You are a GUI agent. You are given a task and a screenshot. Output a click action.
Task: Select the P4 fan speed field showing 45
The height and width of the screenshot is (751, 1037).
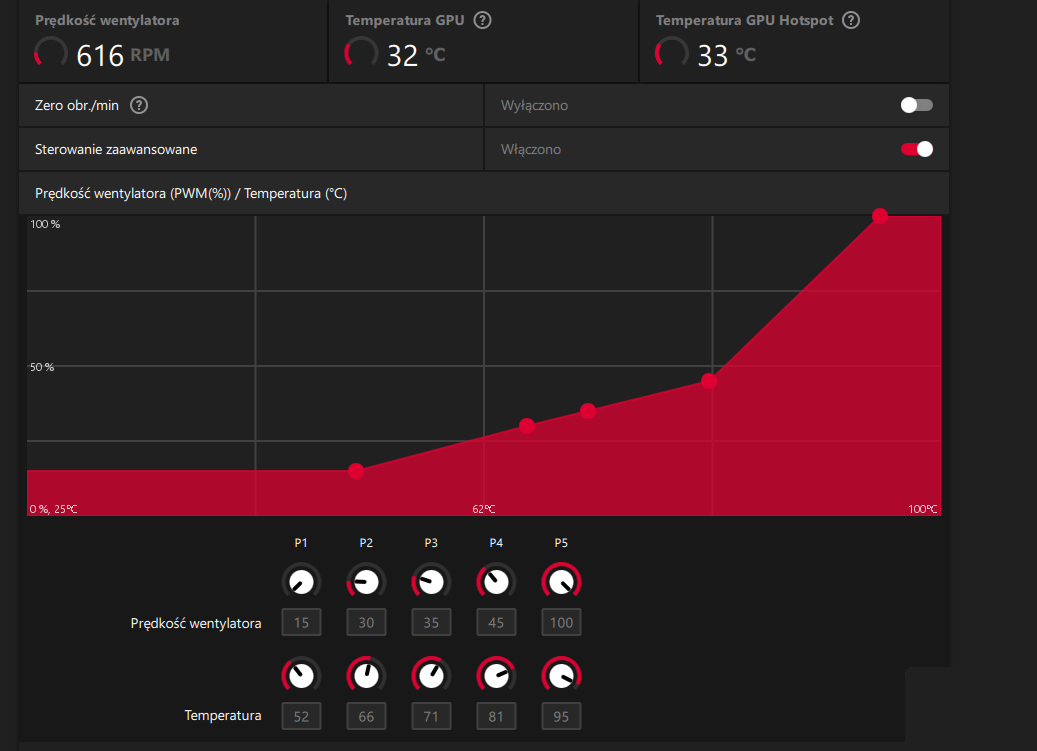click(496, 623)
